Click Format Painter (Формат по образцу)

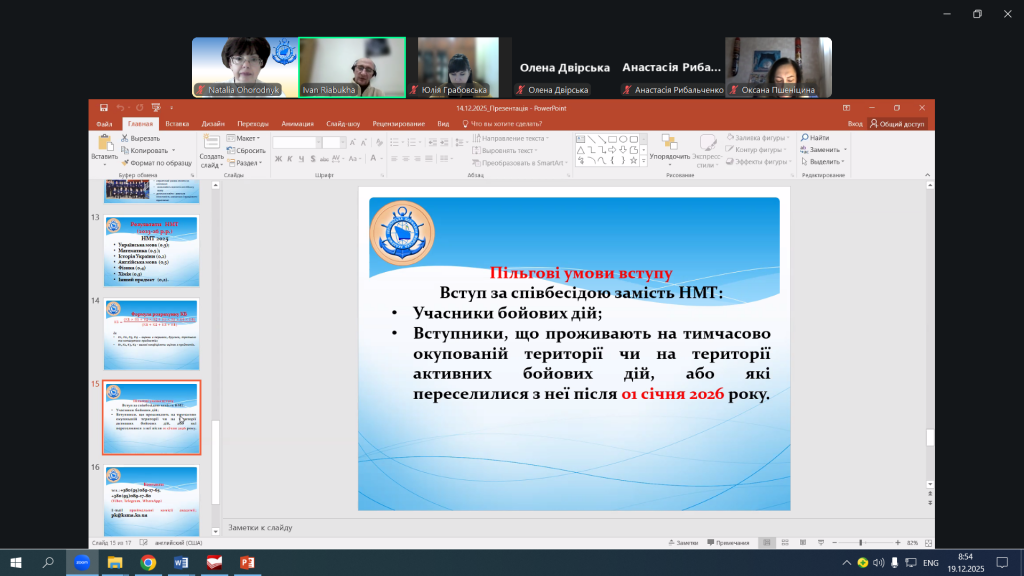click(x=160, y=162)
